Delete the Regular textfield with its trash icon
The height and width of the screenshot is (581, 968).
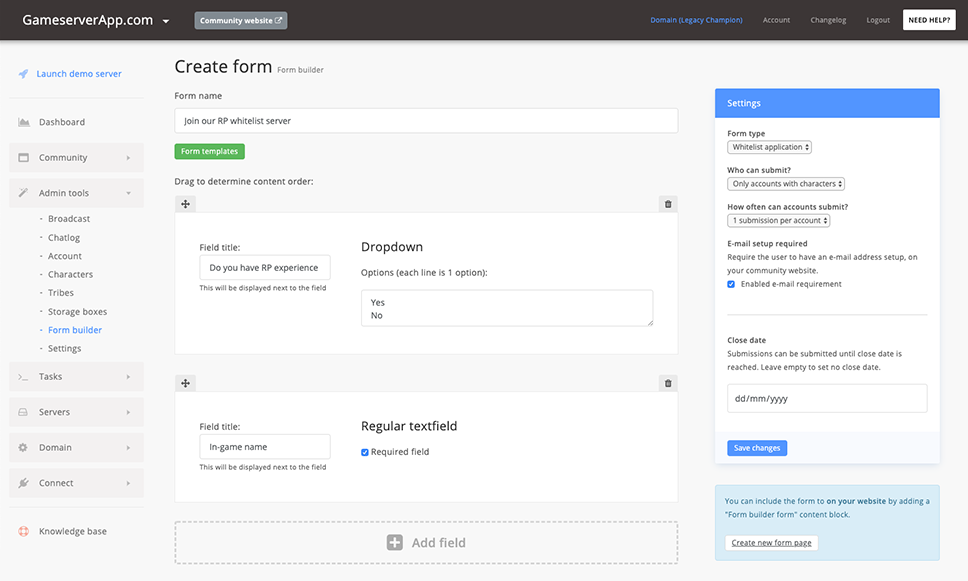[668, 383]
